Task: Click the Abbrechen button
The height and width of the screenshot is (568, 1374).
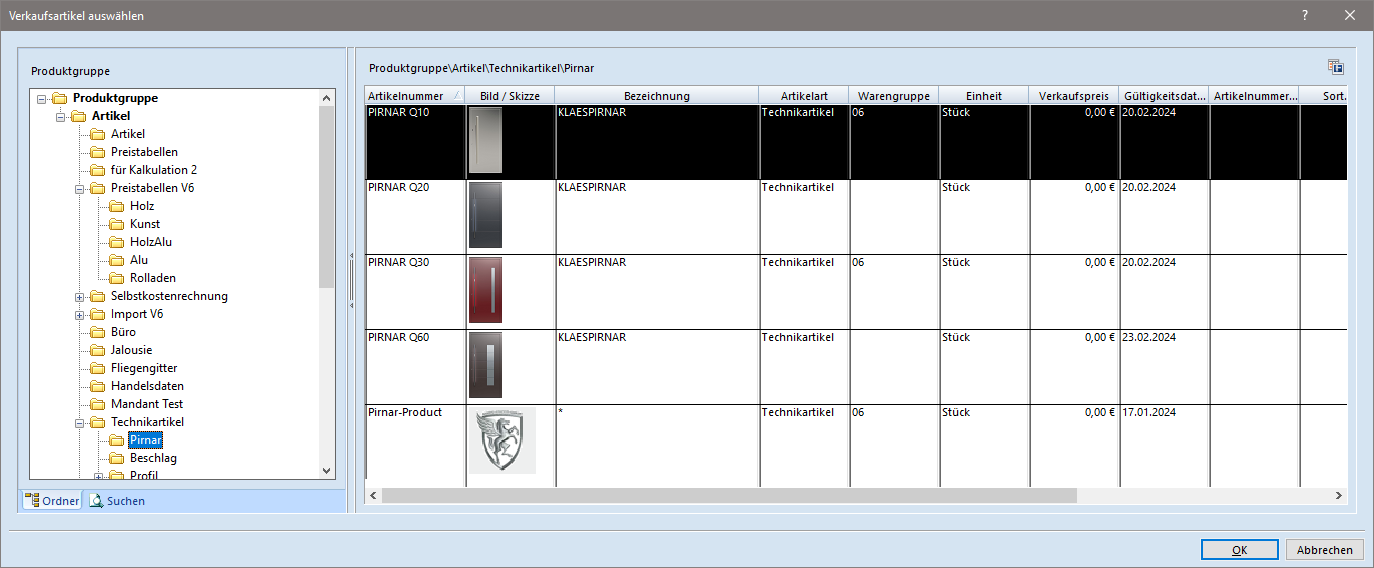Action: click(x=1325, y=550)
